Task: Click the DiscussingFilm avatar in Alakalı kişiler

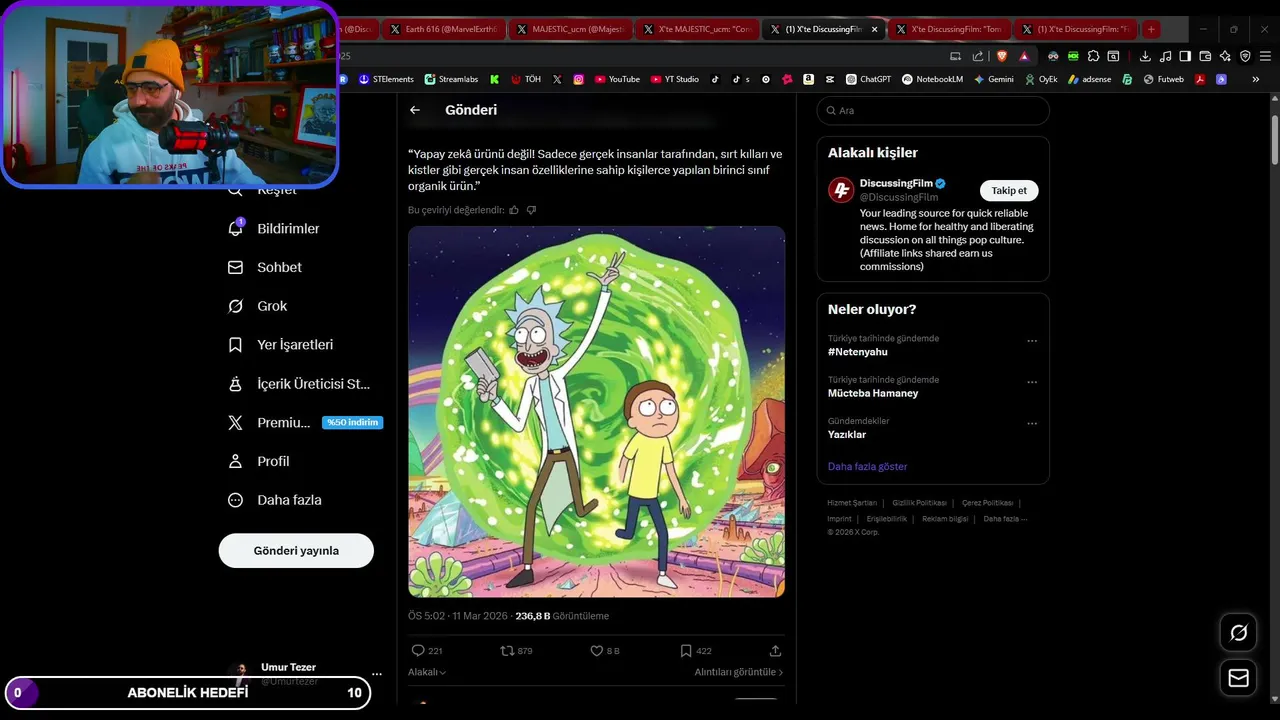Action: [841, 190]
